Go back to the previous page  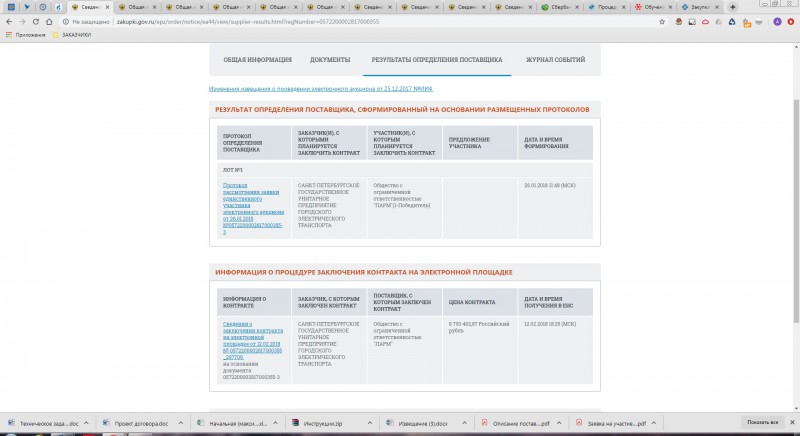point(9,22)
